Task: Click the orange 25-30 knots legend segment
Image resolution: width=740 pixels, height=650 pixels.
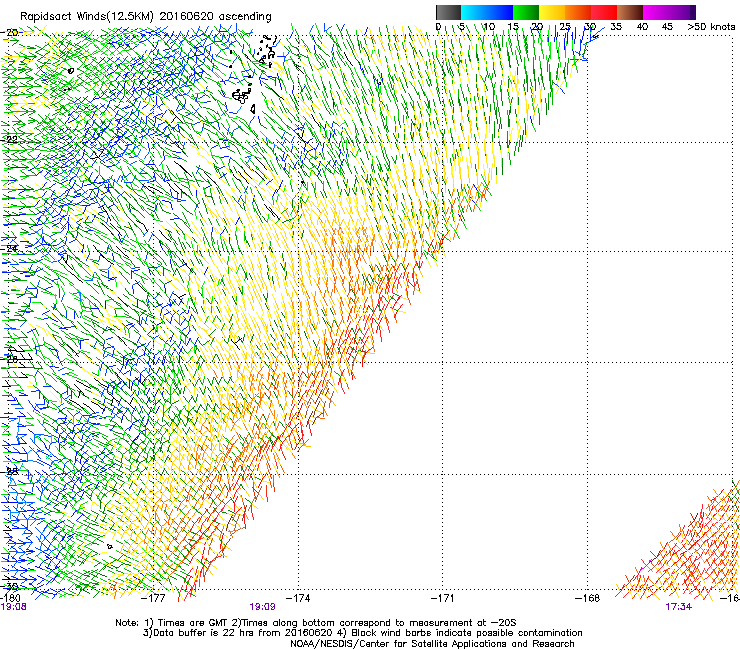Action: [578, 12]
